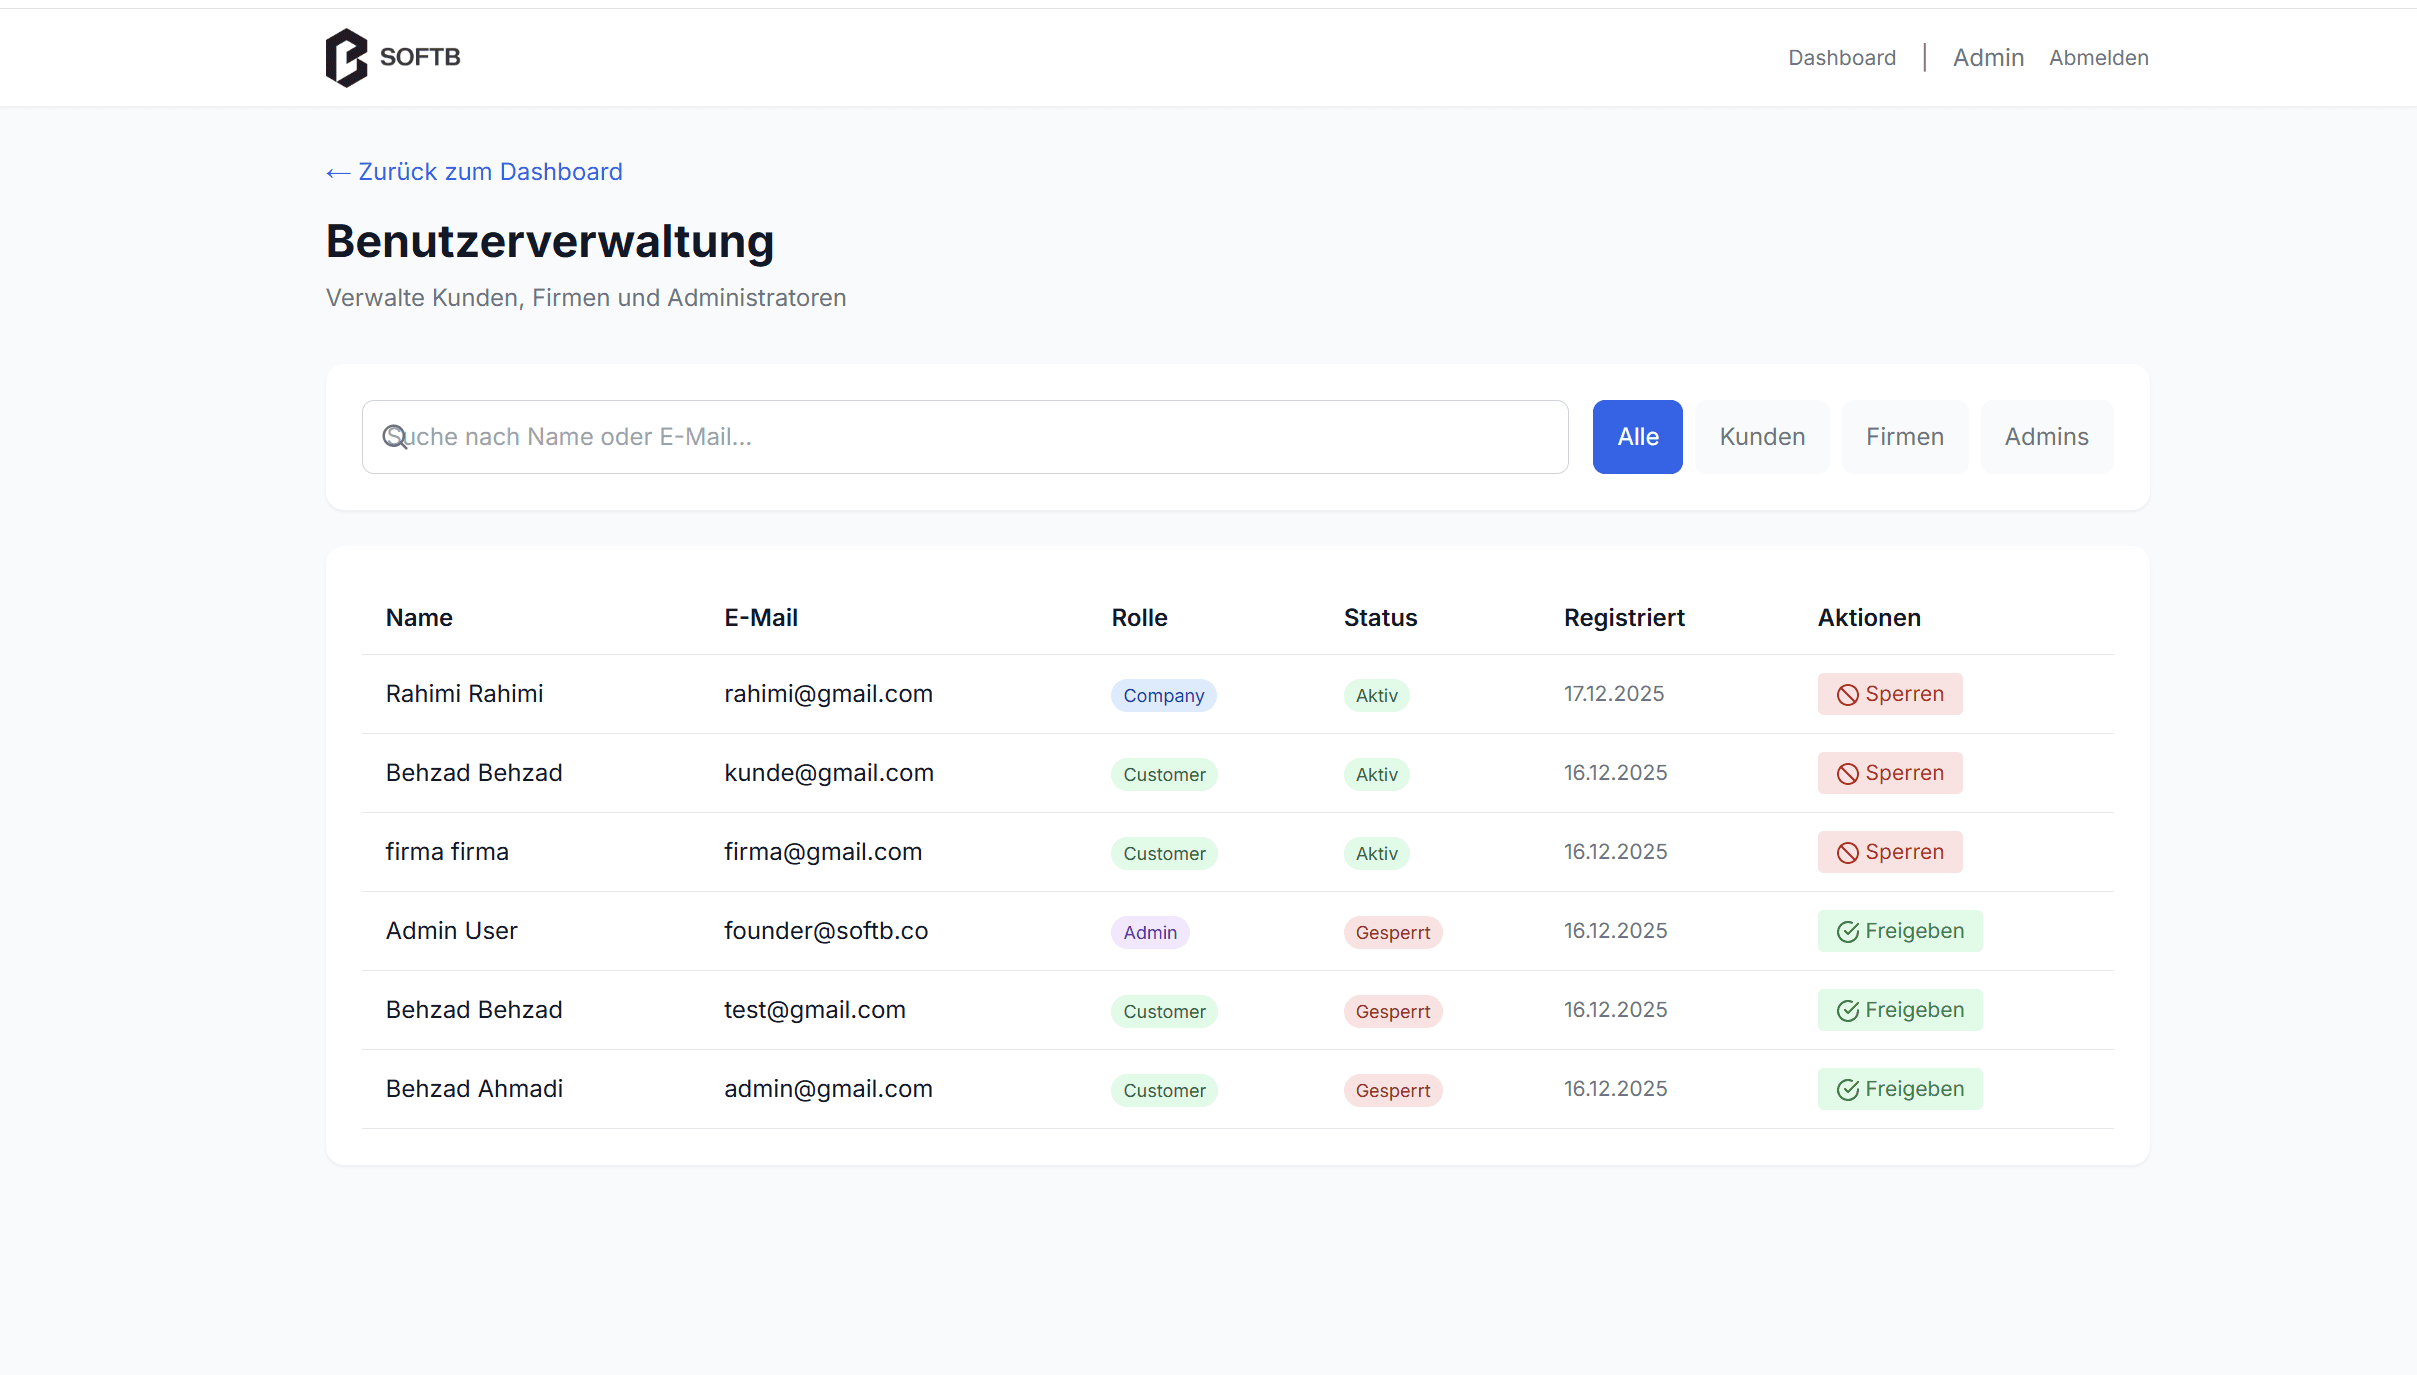Viewport: 2417px width, 1375px height.
Task: Click the magnifier icon in search field
Action: pyautogui.click(x=395, y=437)
